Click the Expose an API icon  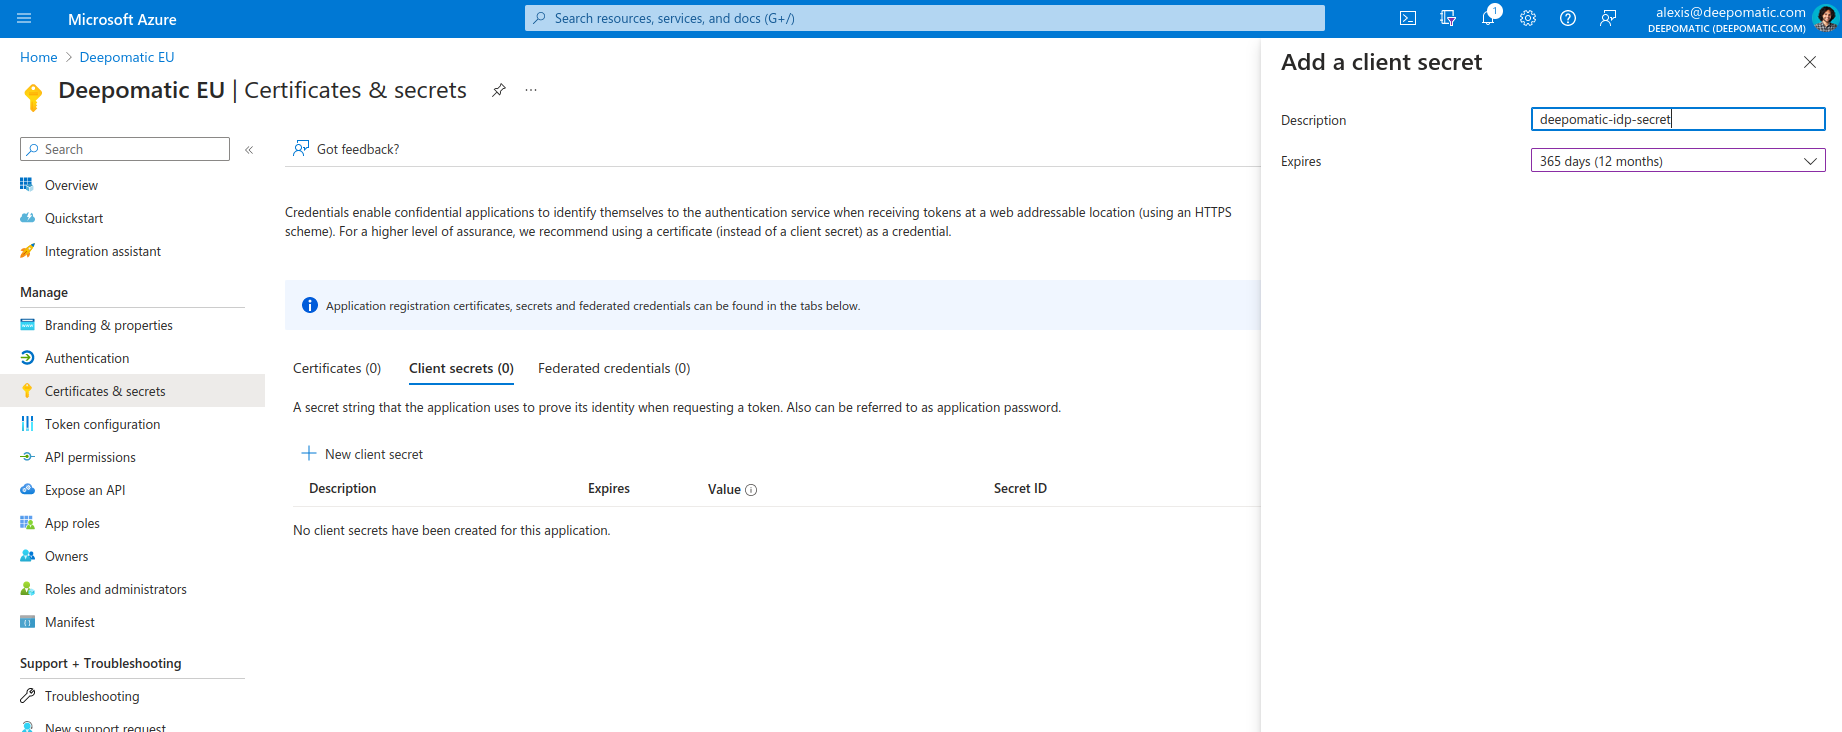point(27,490)
